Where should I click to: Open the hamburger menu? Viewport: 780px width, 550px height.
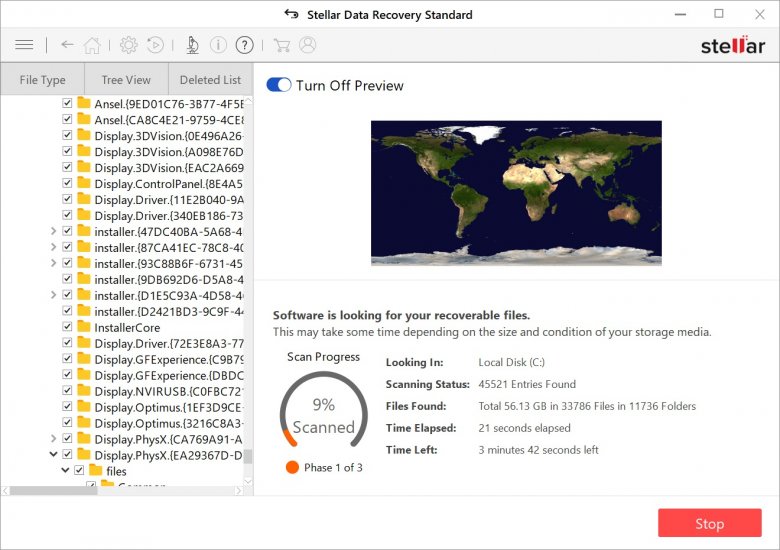24,45
